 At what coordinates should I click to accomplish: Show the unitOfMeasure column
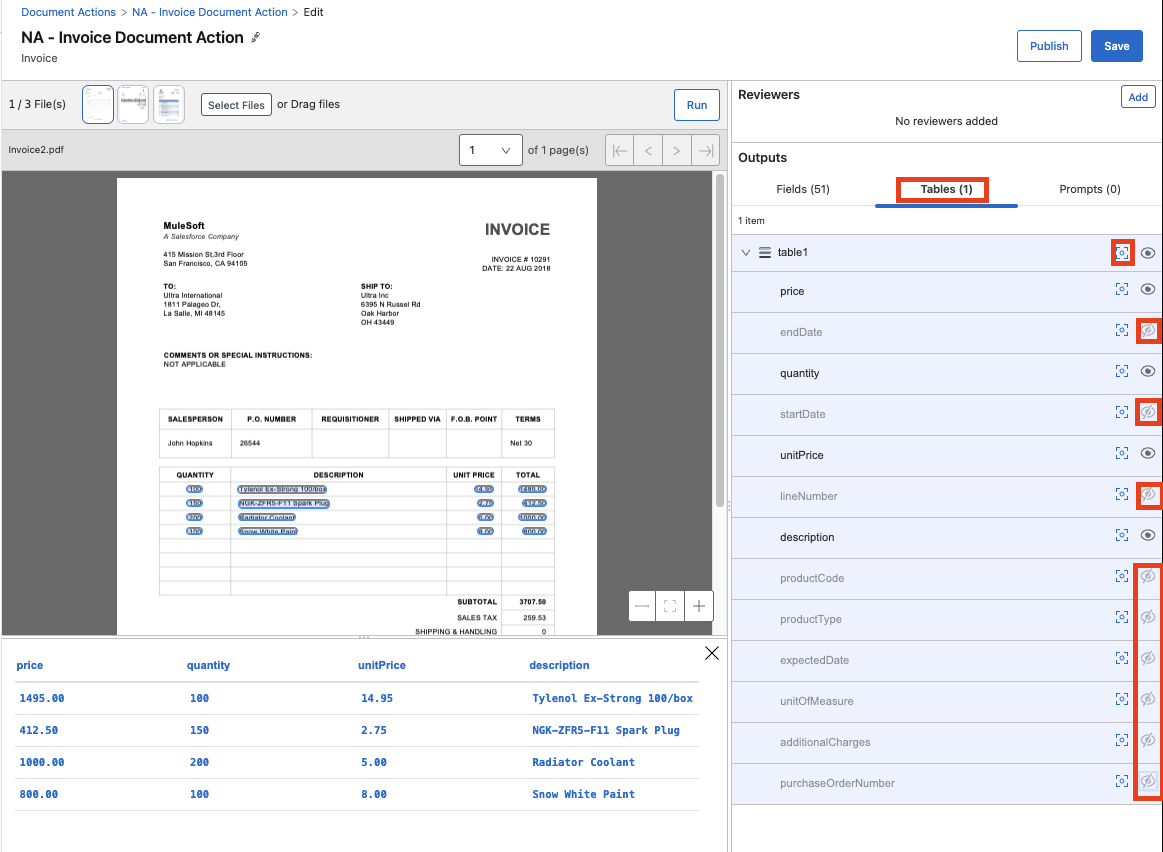pos(1148,699)
